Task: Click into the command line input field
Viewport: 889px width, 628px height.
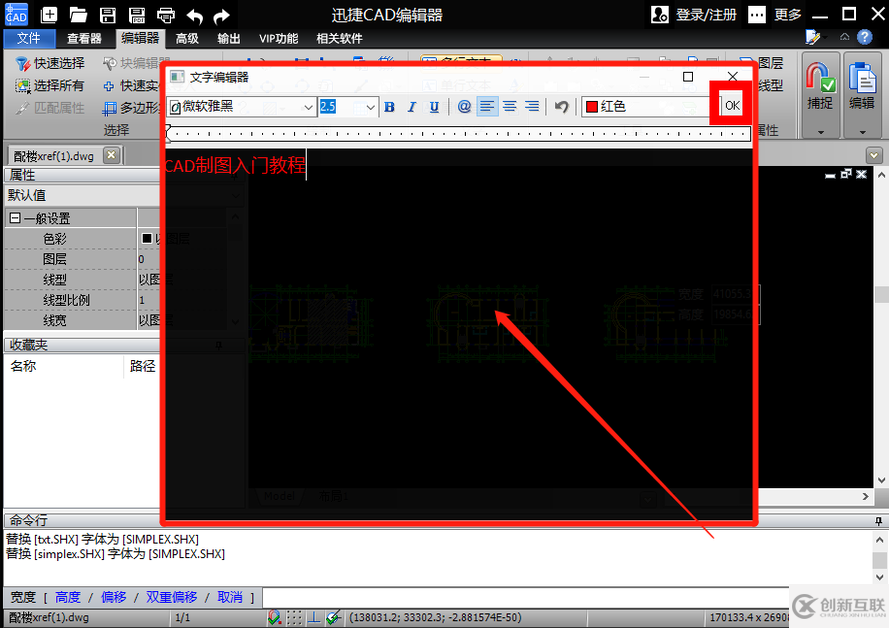Action: [x=525, y=597]
